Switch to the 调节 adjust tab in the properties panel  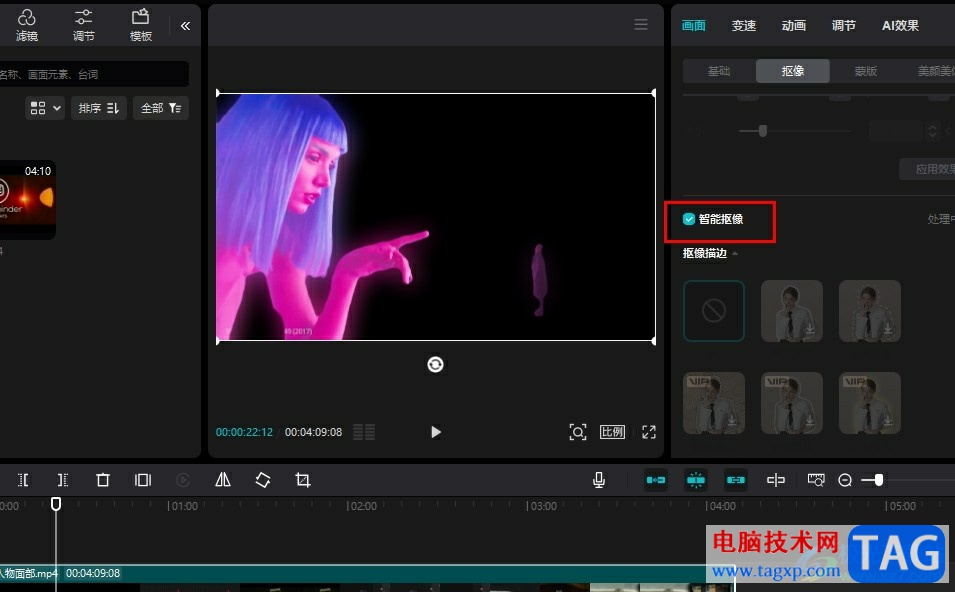844,26
